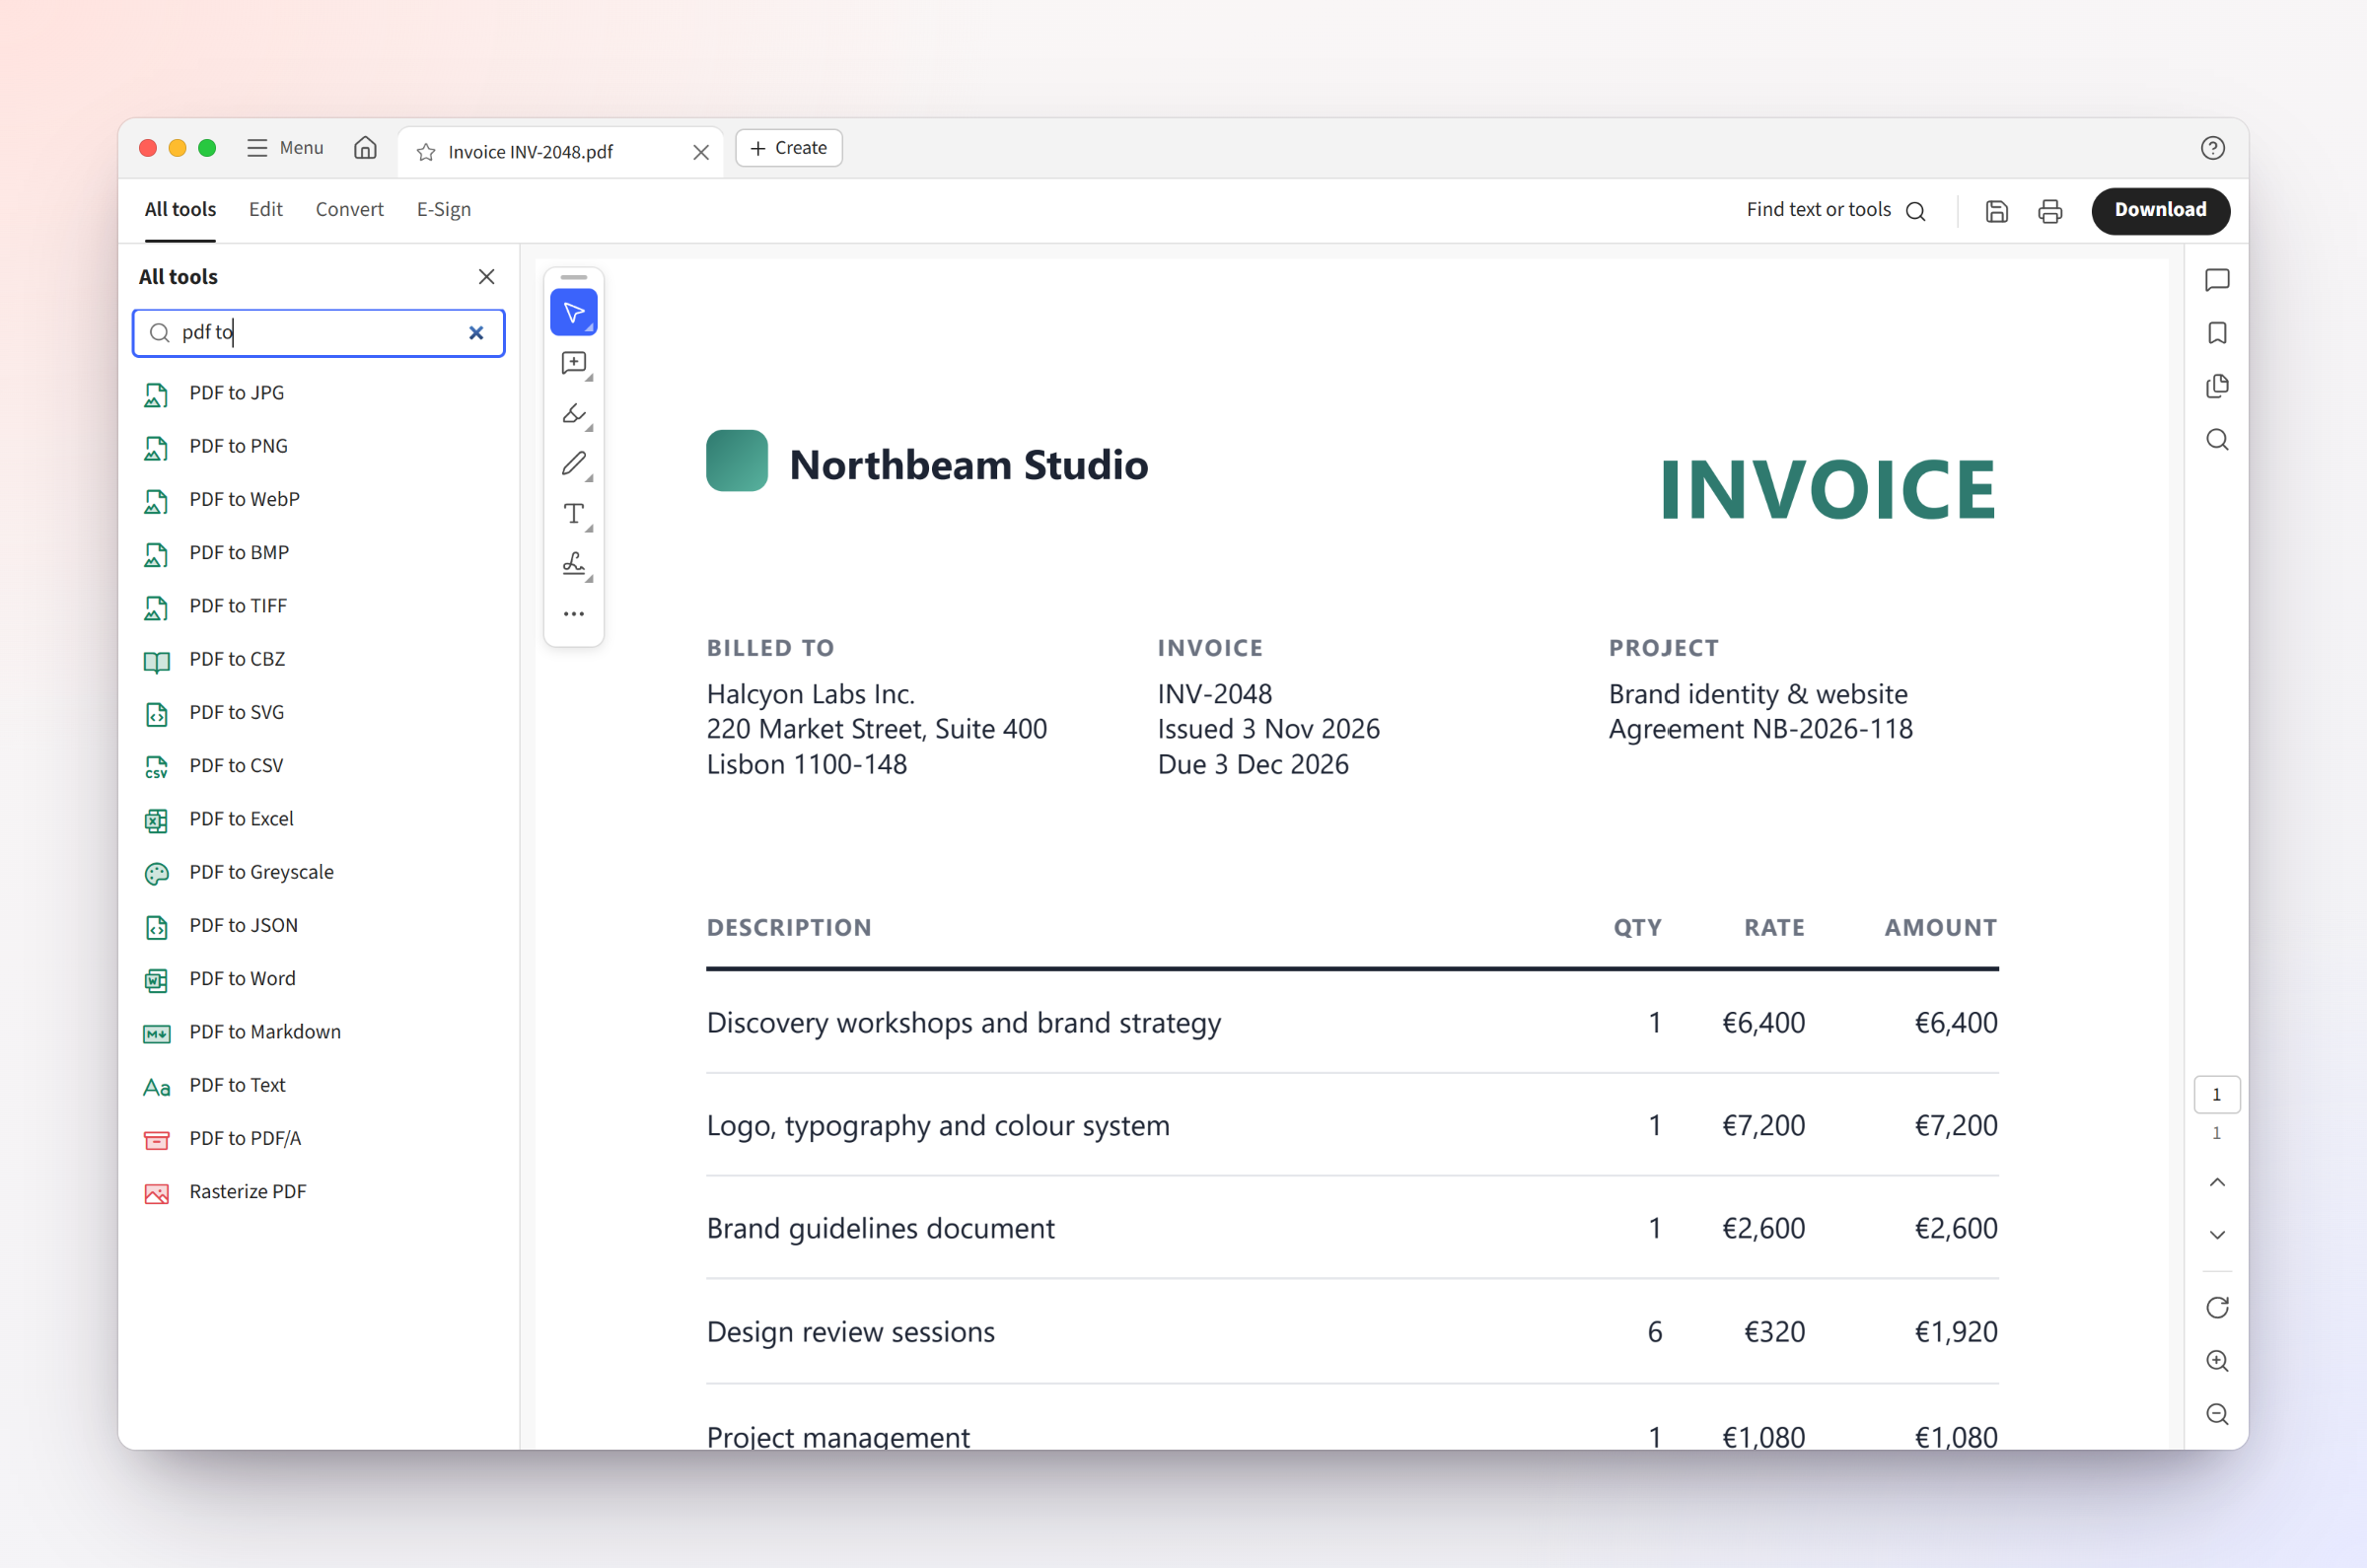Open the comments panel icon

(x=2217, y=280)
